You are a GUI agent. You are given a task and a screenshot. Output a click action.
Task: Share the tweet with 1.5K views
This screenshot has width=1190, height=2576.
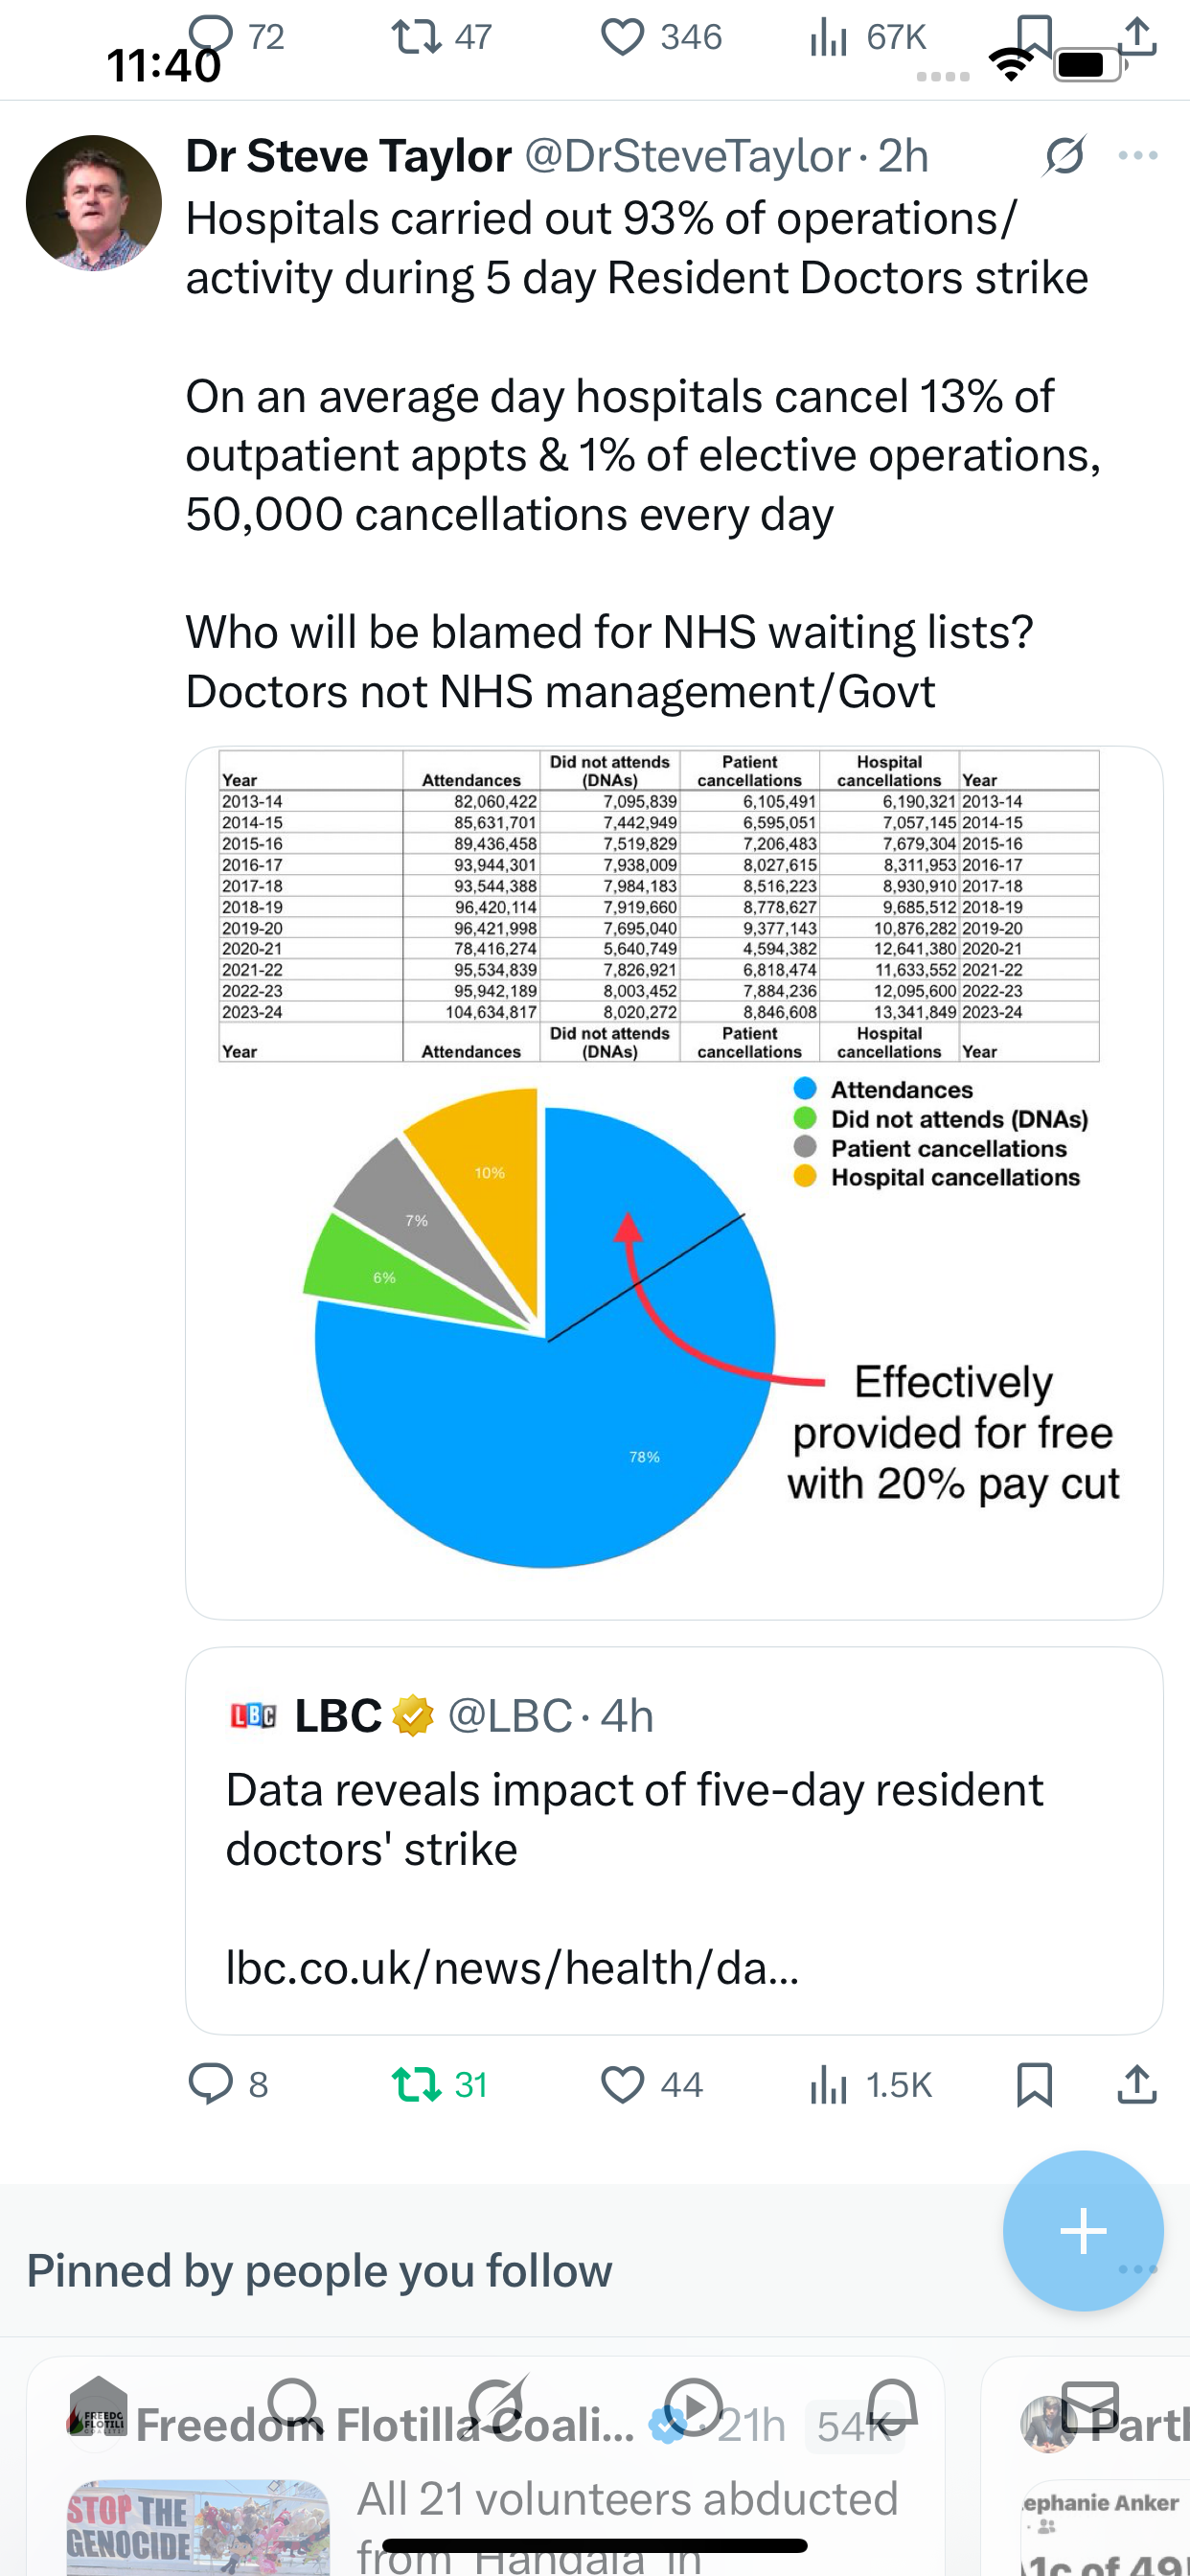pyautogui.click(x=1137, y=2084)
